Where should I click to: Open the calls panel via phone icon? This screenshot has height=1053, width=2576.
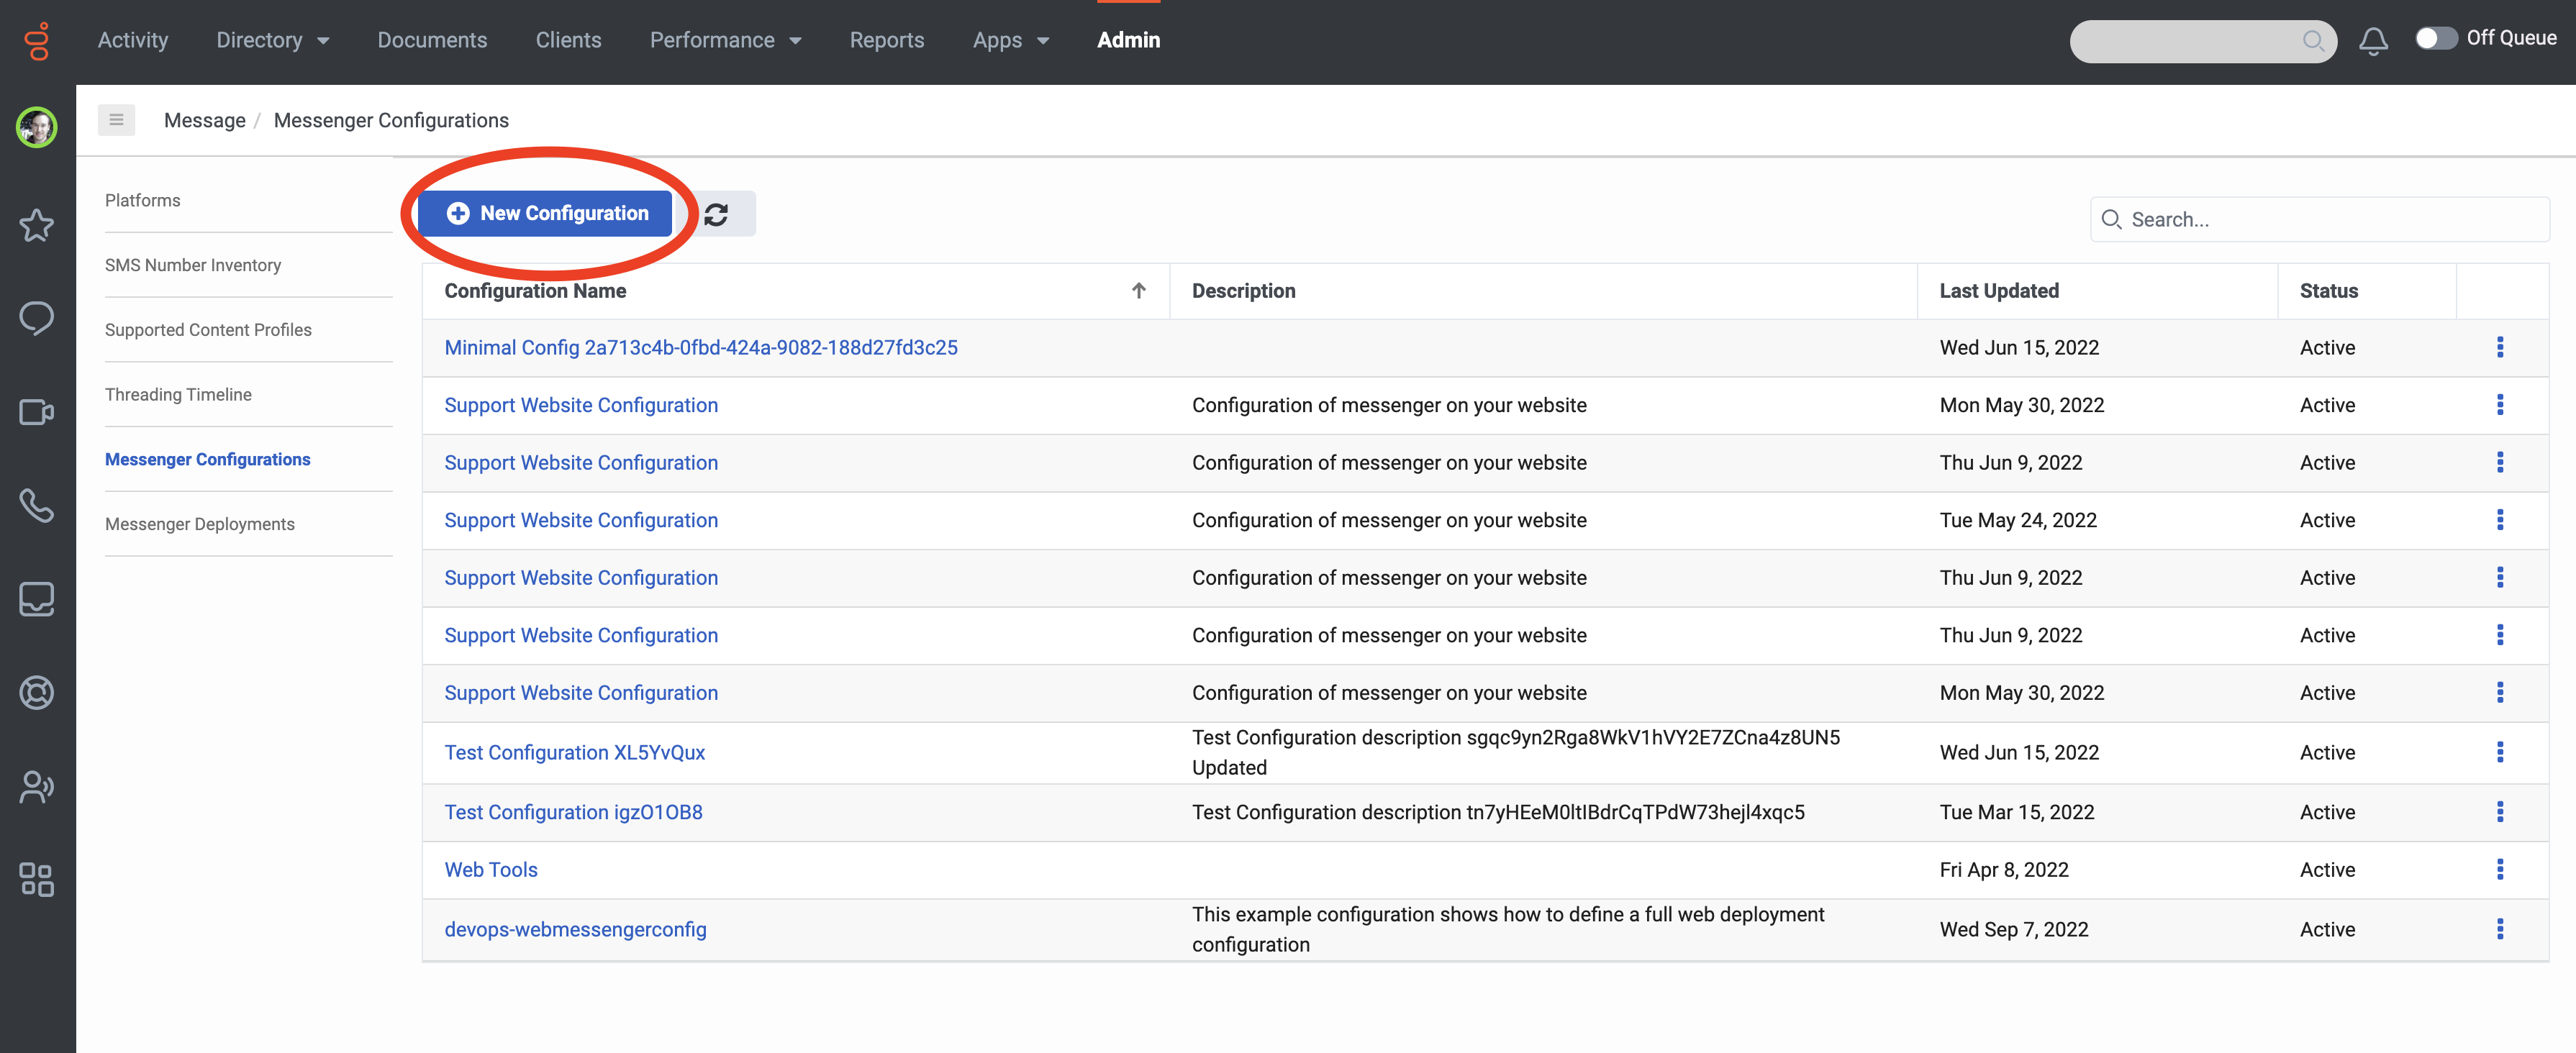pyautogui.click(x=36, y=505)
